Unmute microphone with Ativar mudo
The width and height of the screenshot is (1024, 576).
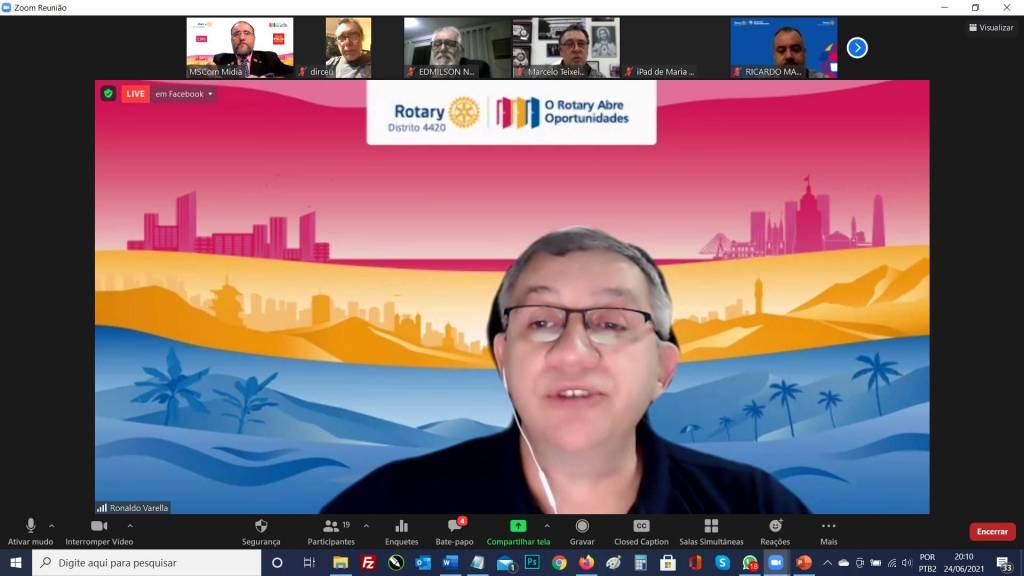[x=30, y=530]
